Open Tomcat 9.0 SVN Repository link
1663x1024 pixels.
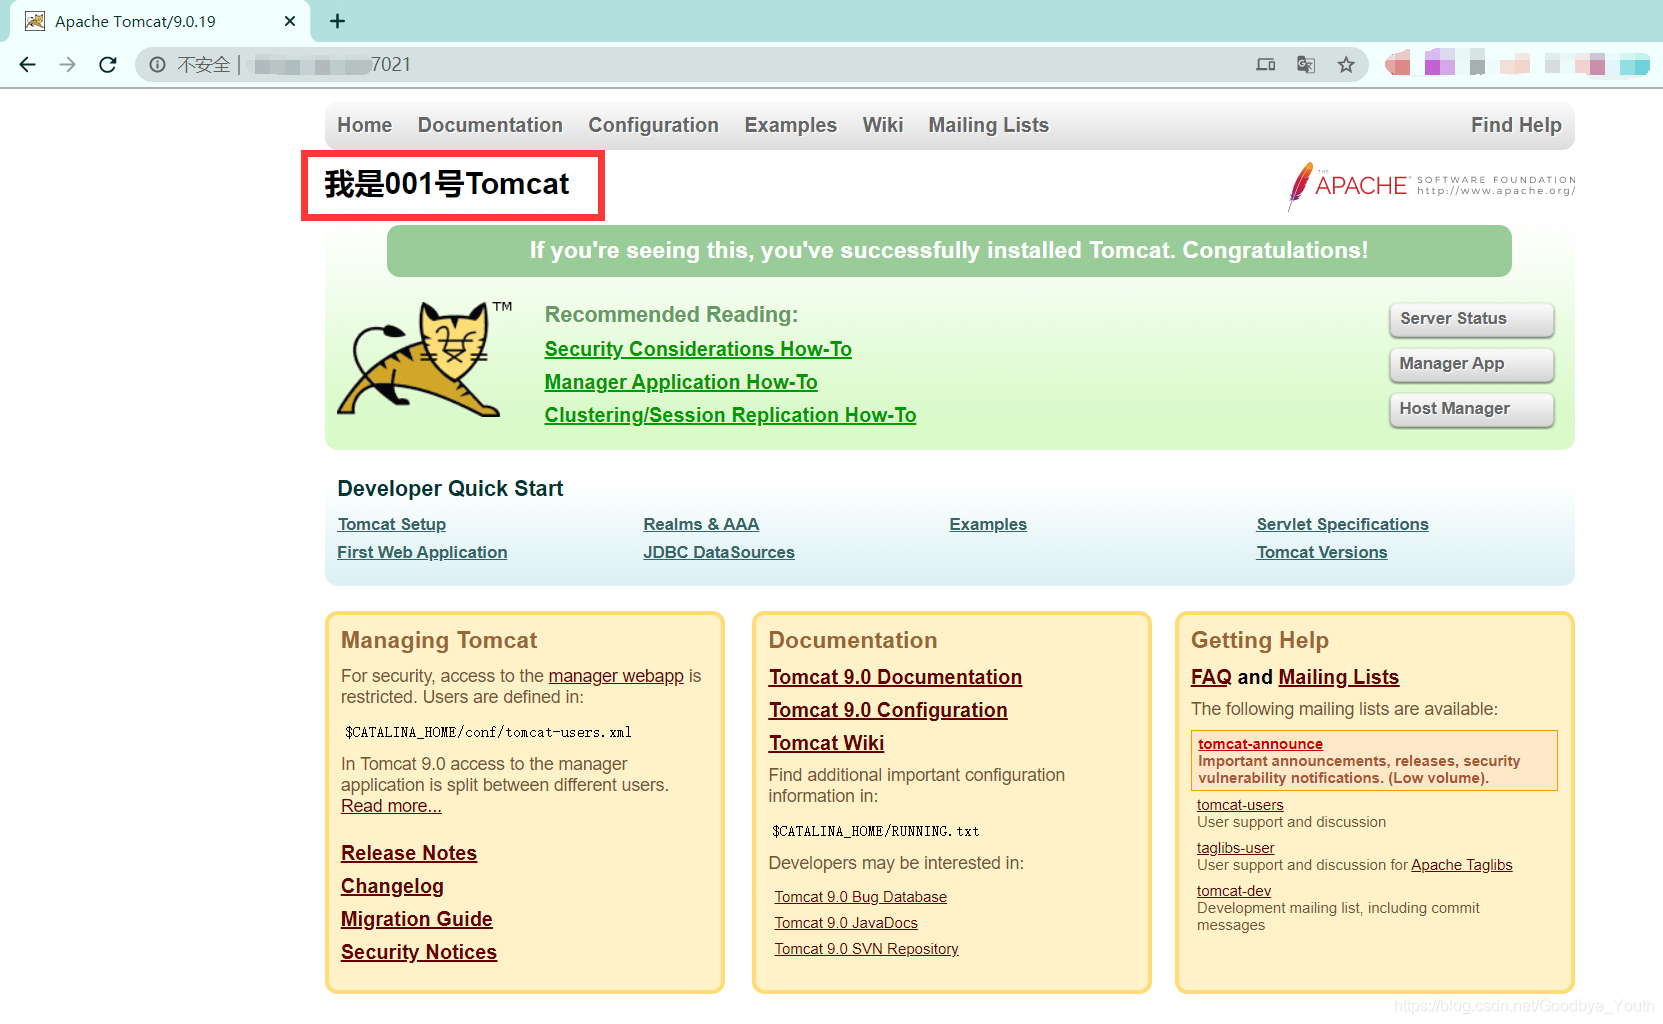pos(866,949)
